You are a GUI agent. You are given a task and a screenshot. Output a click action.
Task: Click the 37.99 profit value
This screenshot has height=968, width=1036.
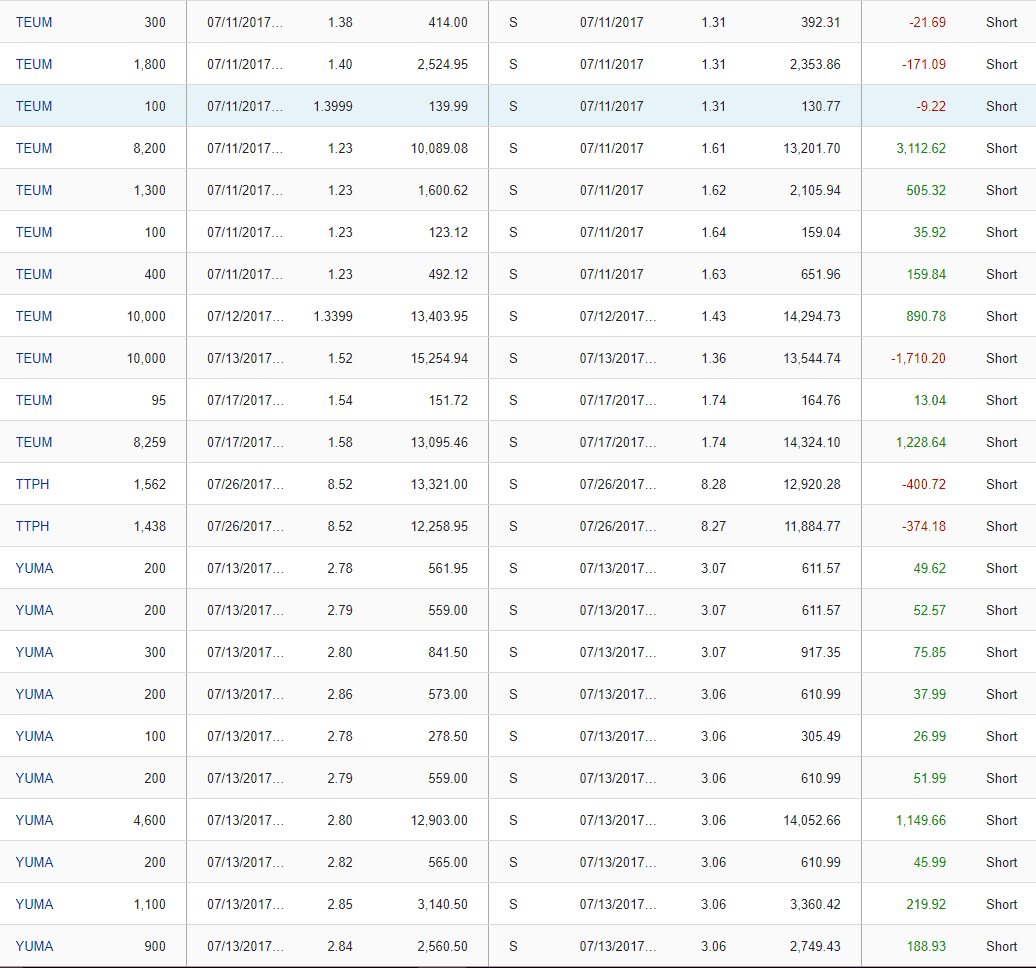point(930,694)
